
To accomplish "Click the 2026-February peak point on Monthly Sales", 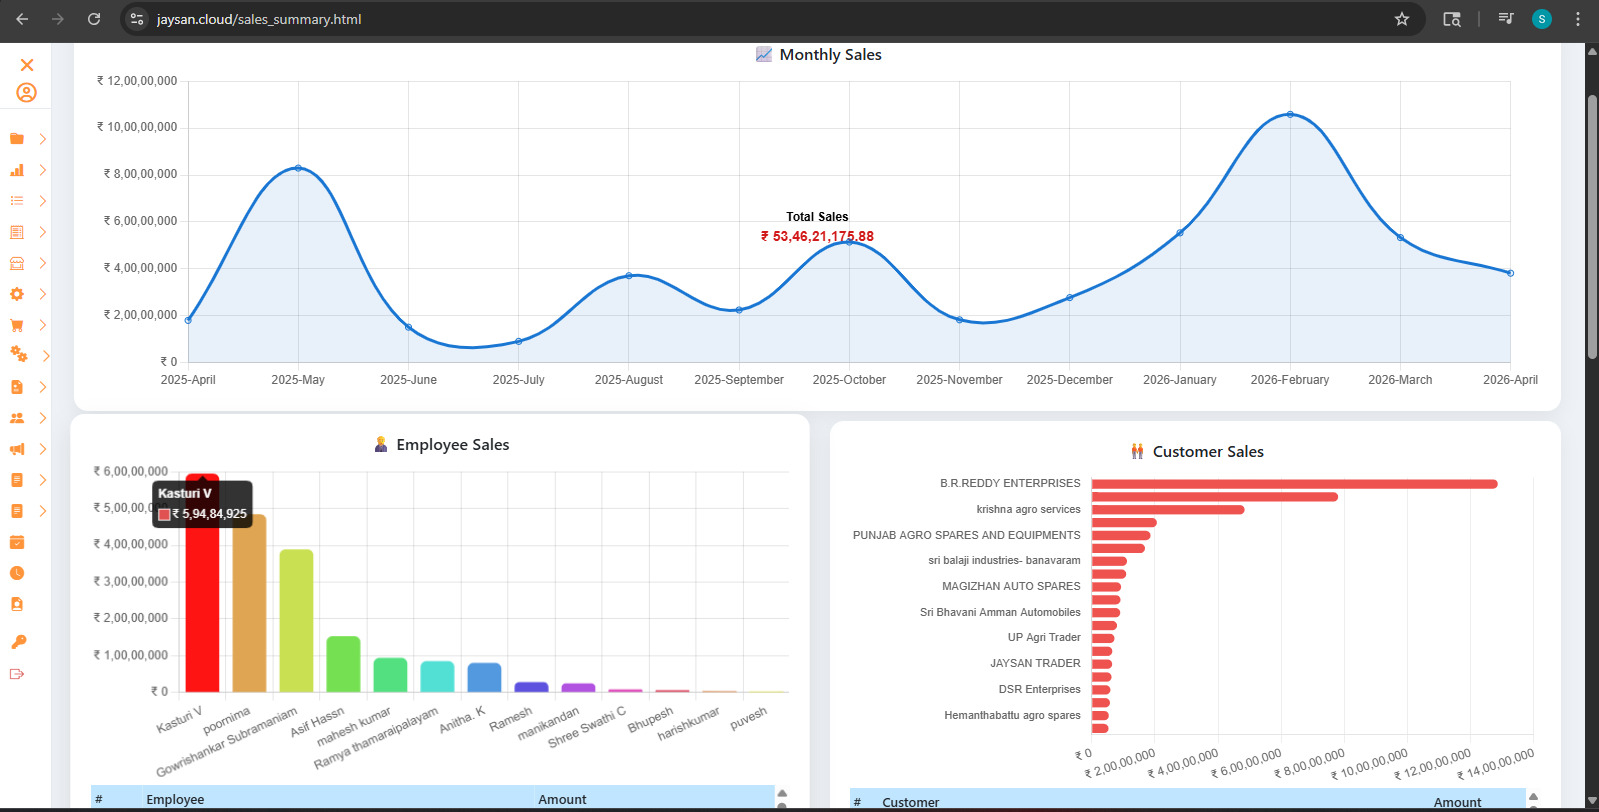I will tap(1290, 115).
